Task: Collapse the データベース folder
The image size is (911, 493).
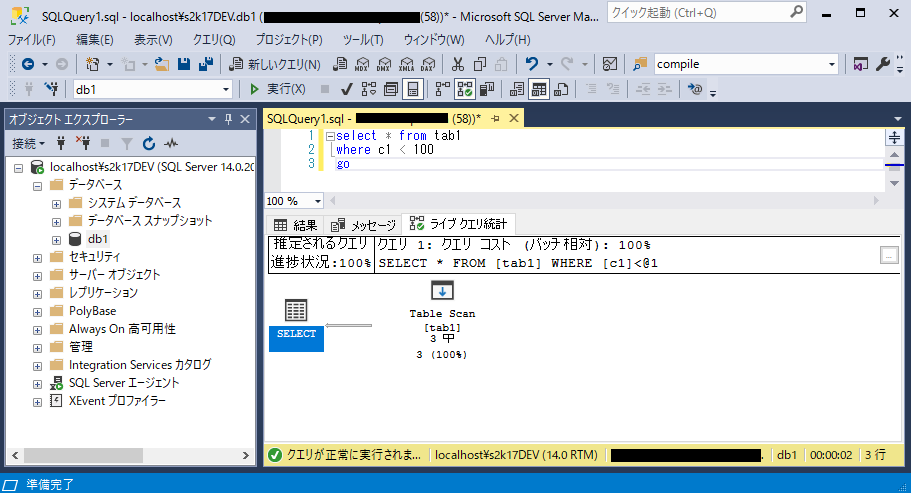Action: 37,186
